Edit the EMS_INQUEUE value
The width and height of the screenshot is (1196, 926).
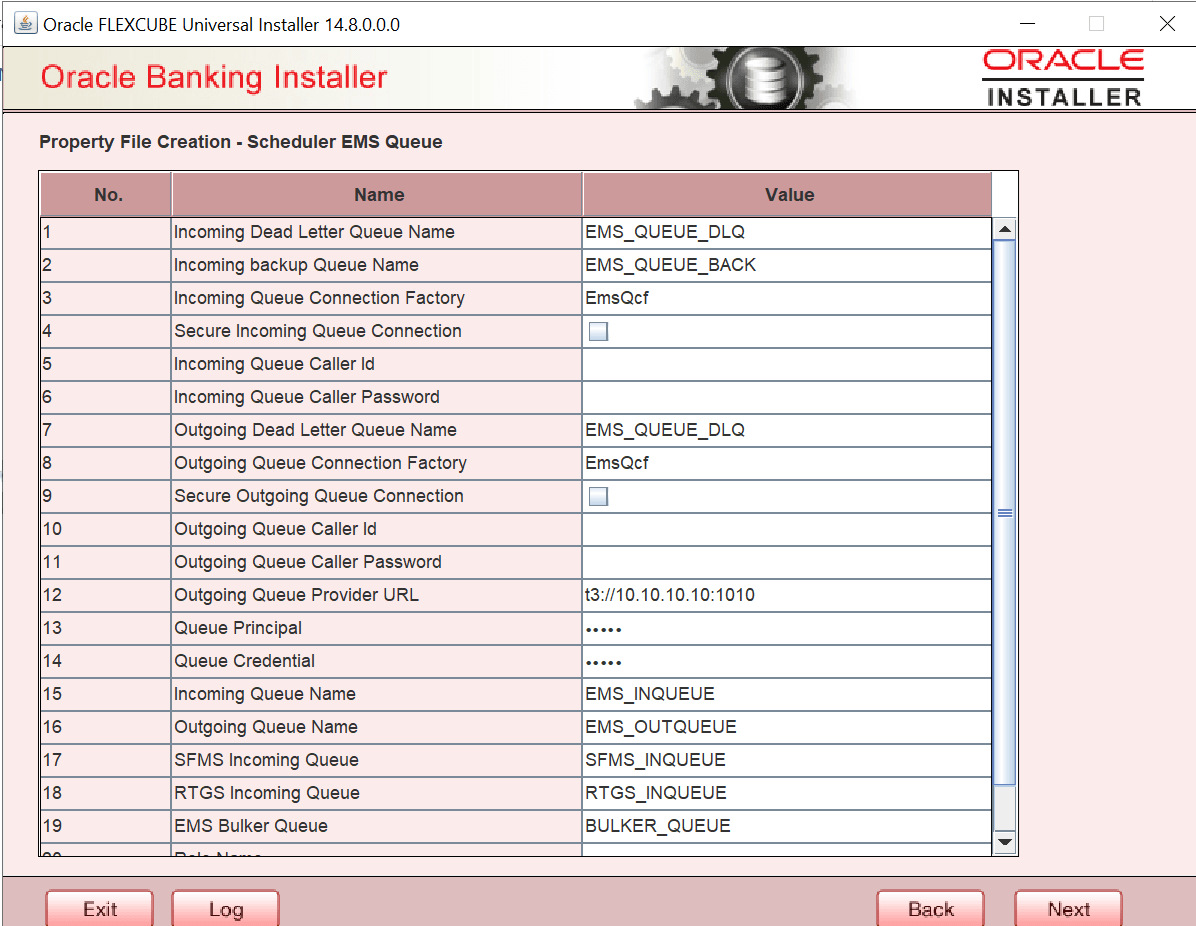tap(787, 693)
